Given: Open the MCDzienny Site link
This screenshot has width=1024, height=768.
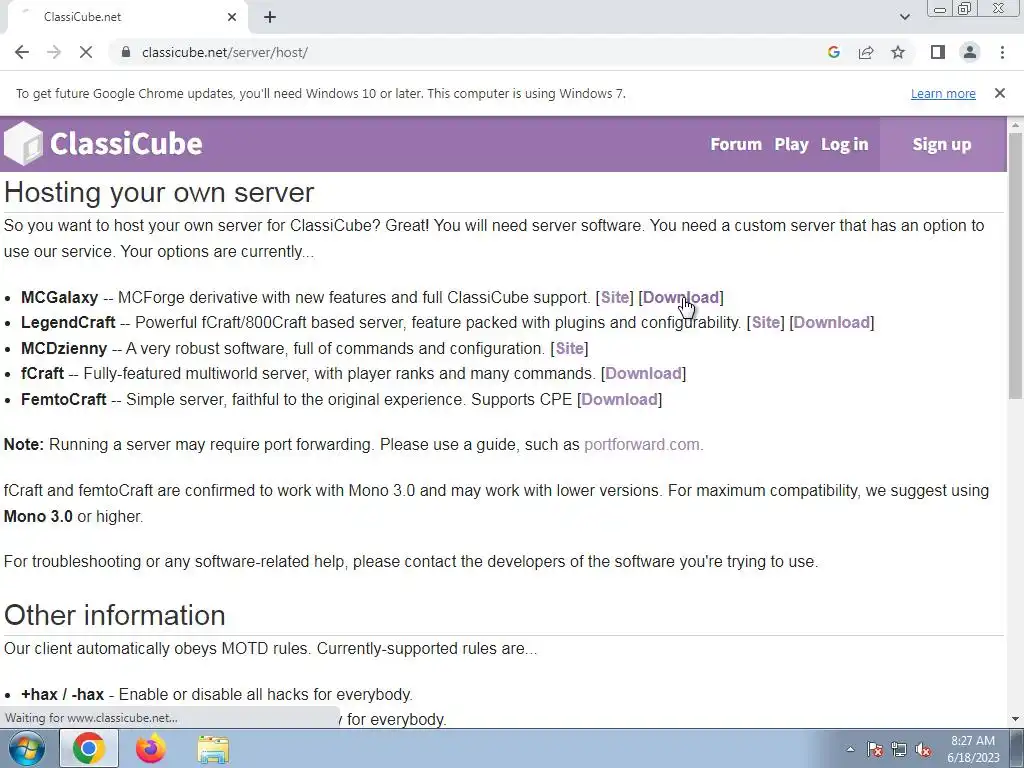Looking at the screenshot, I should click(569, 349).
